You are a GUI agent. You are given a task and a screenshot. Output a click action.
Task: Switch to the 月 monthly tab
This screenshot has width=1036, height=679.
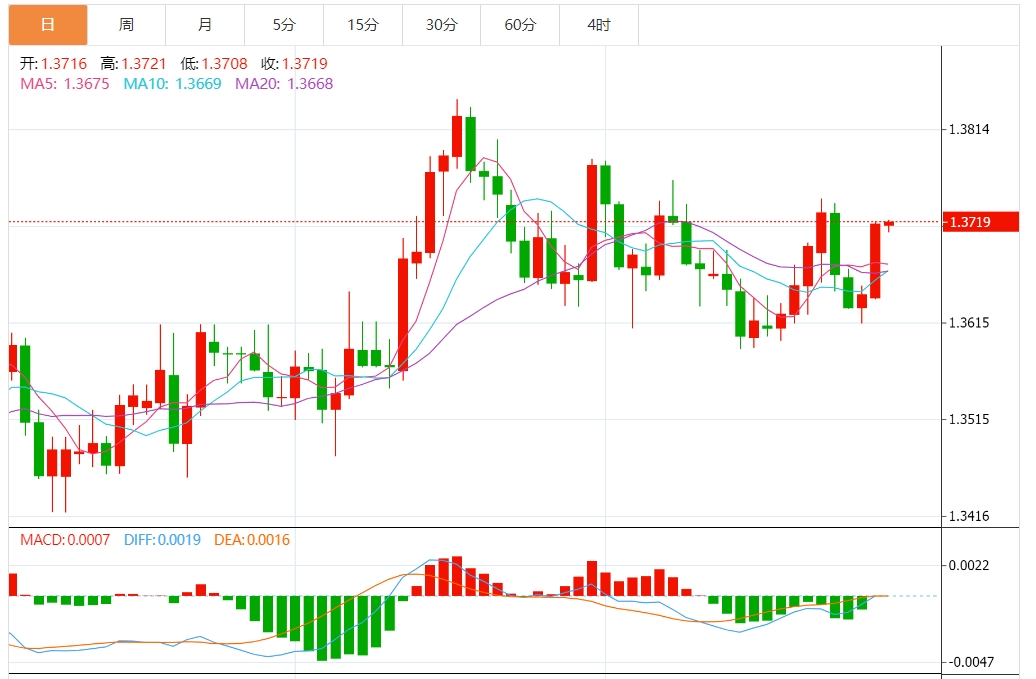[x=205, y=24]
